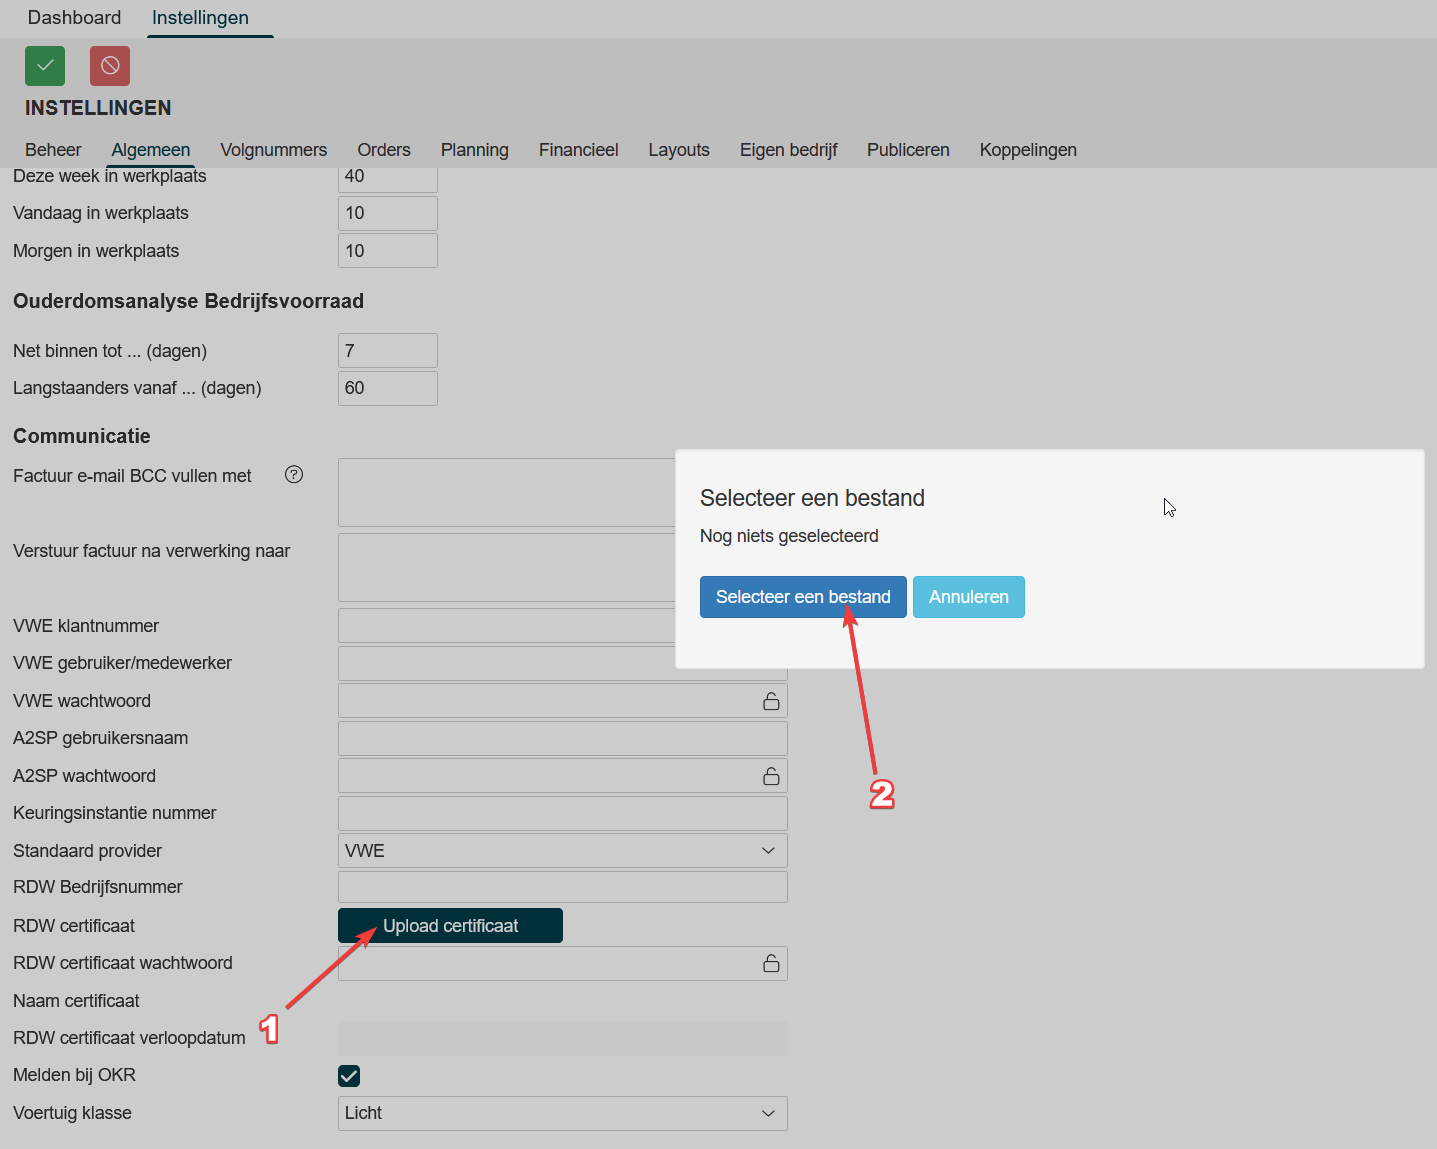Switch to the Dashboard tab

74,18
